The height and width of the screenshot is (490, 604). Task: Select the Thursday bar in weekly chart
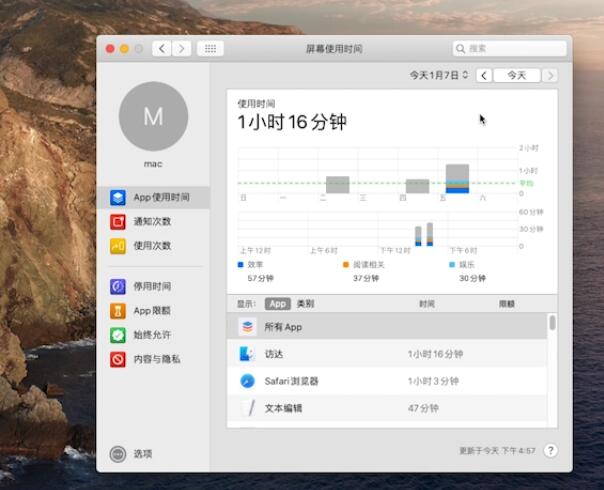click(x=418, y=186)
